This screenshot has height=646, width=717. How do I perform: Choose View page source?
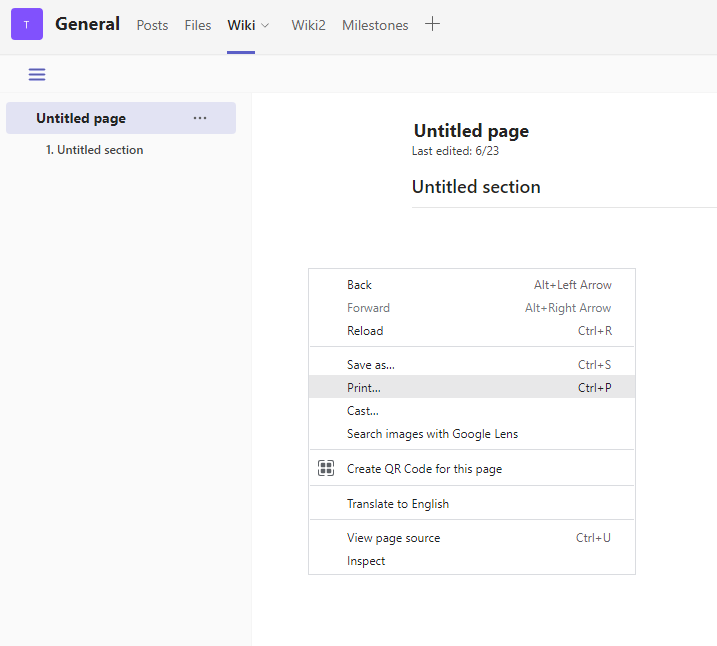472,538
